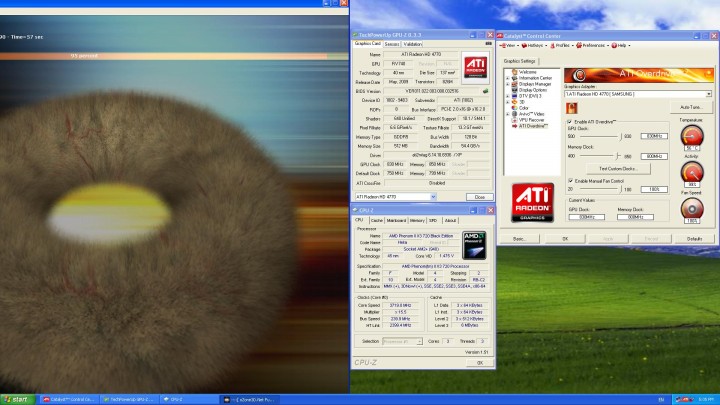This screenshot has height=405, width=720.
Task: Open the Windows Start menu
Action: 18,399
